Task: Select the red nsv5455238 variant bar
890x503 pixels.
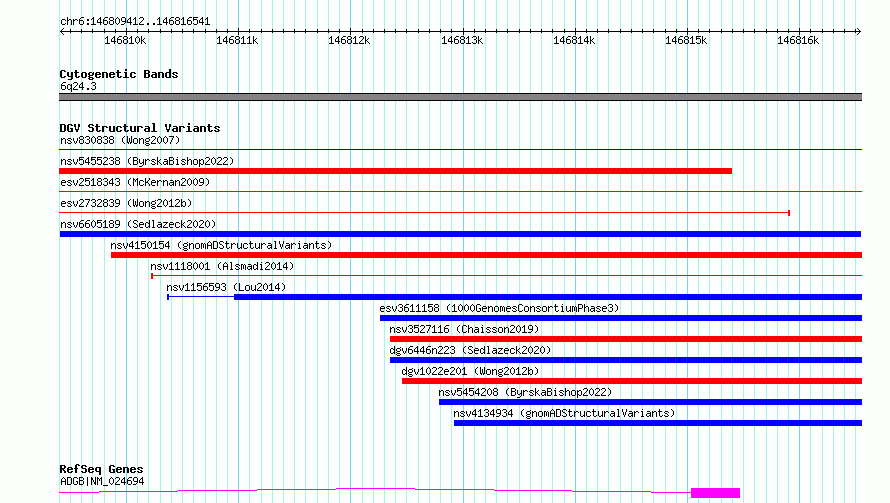Action: click(x=396, y=171)
